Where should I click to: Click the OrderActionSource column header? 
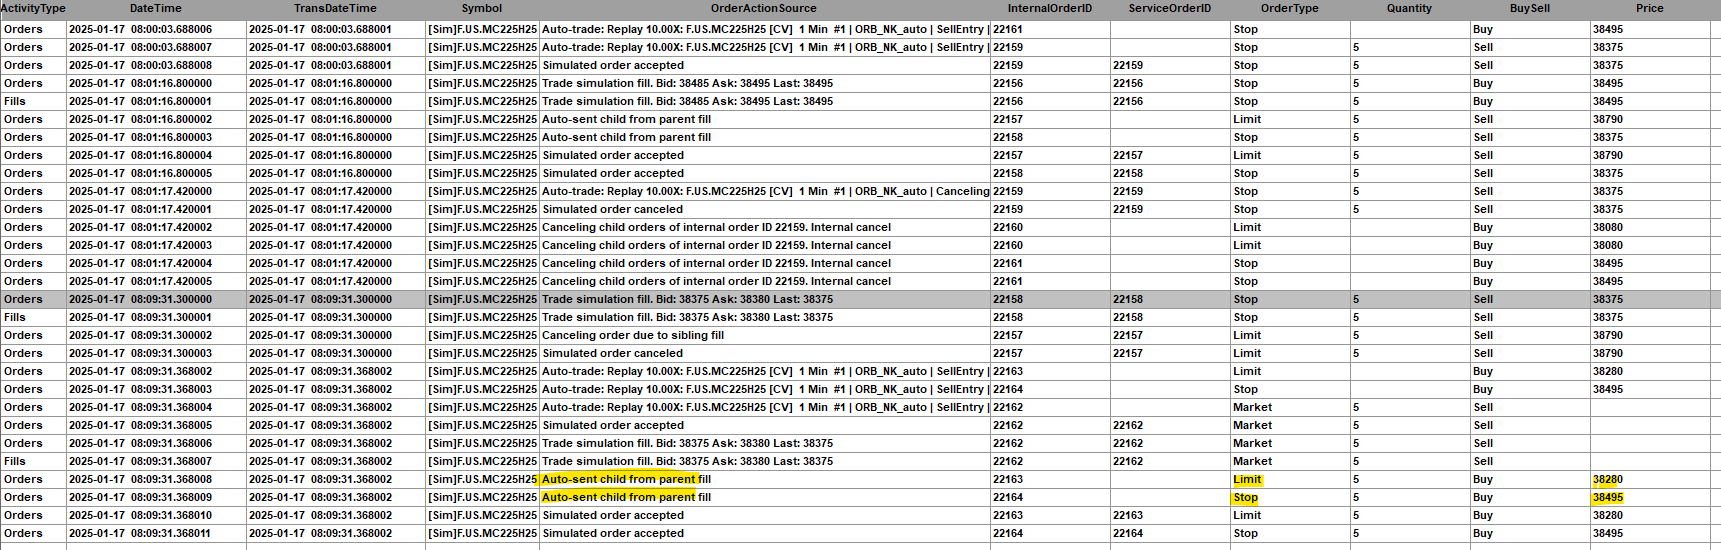[x=764, y=8]
